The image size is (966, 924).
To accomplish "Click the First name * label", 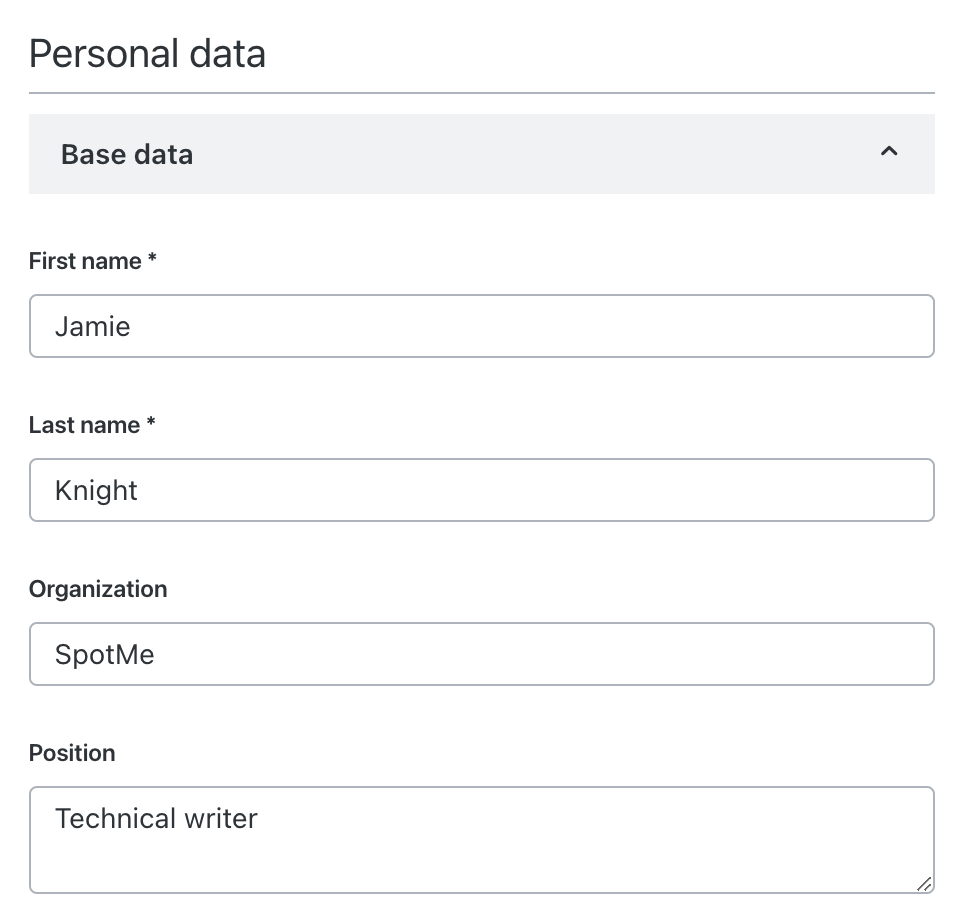I will (92, 261).
